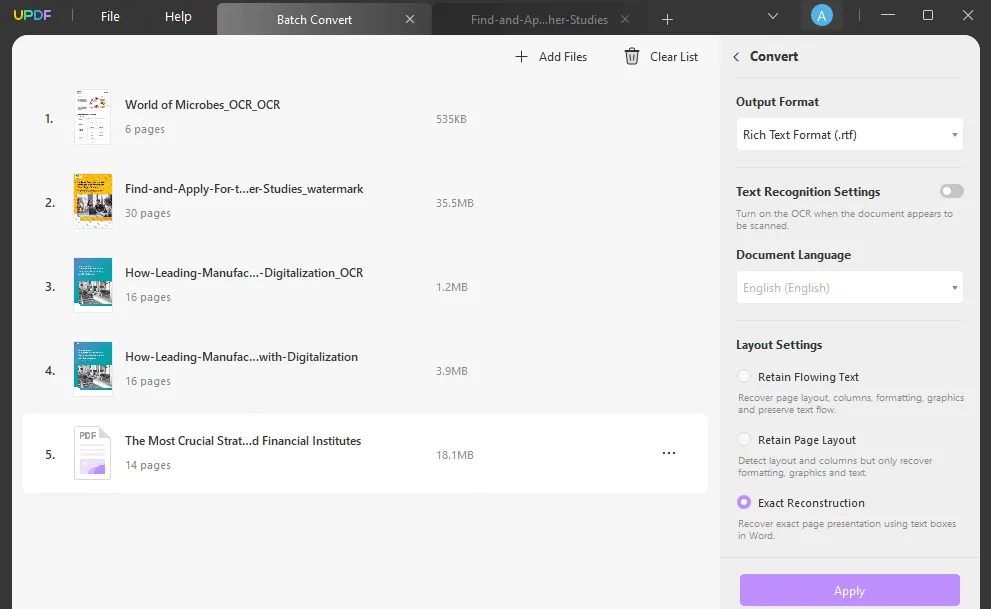Click the Clear List trash icon
This screenshot has width=991, height=609.
(x=632, y=57)
